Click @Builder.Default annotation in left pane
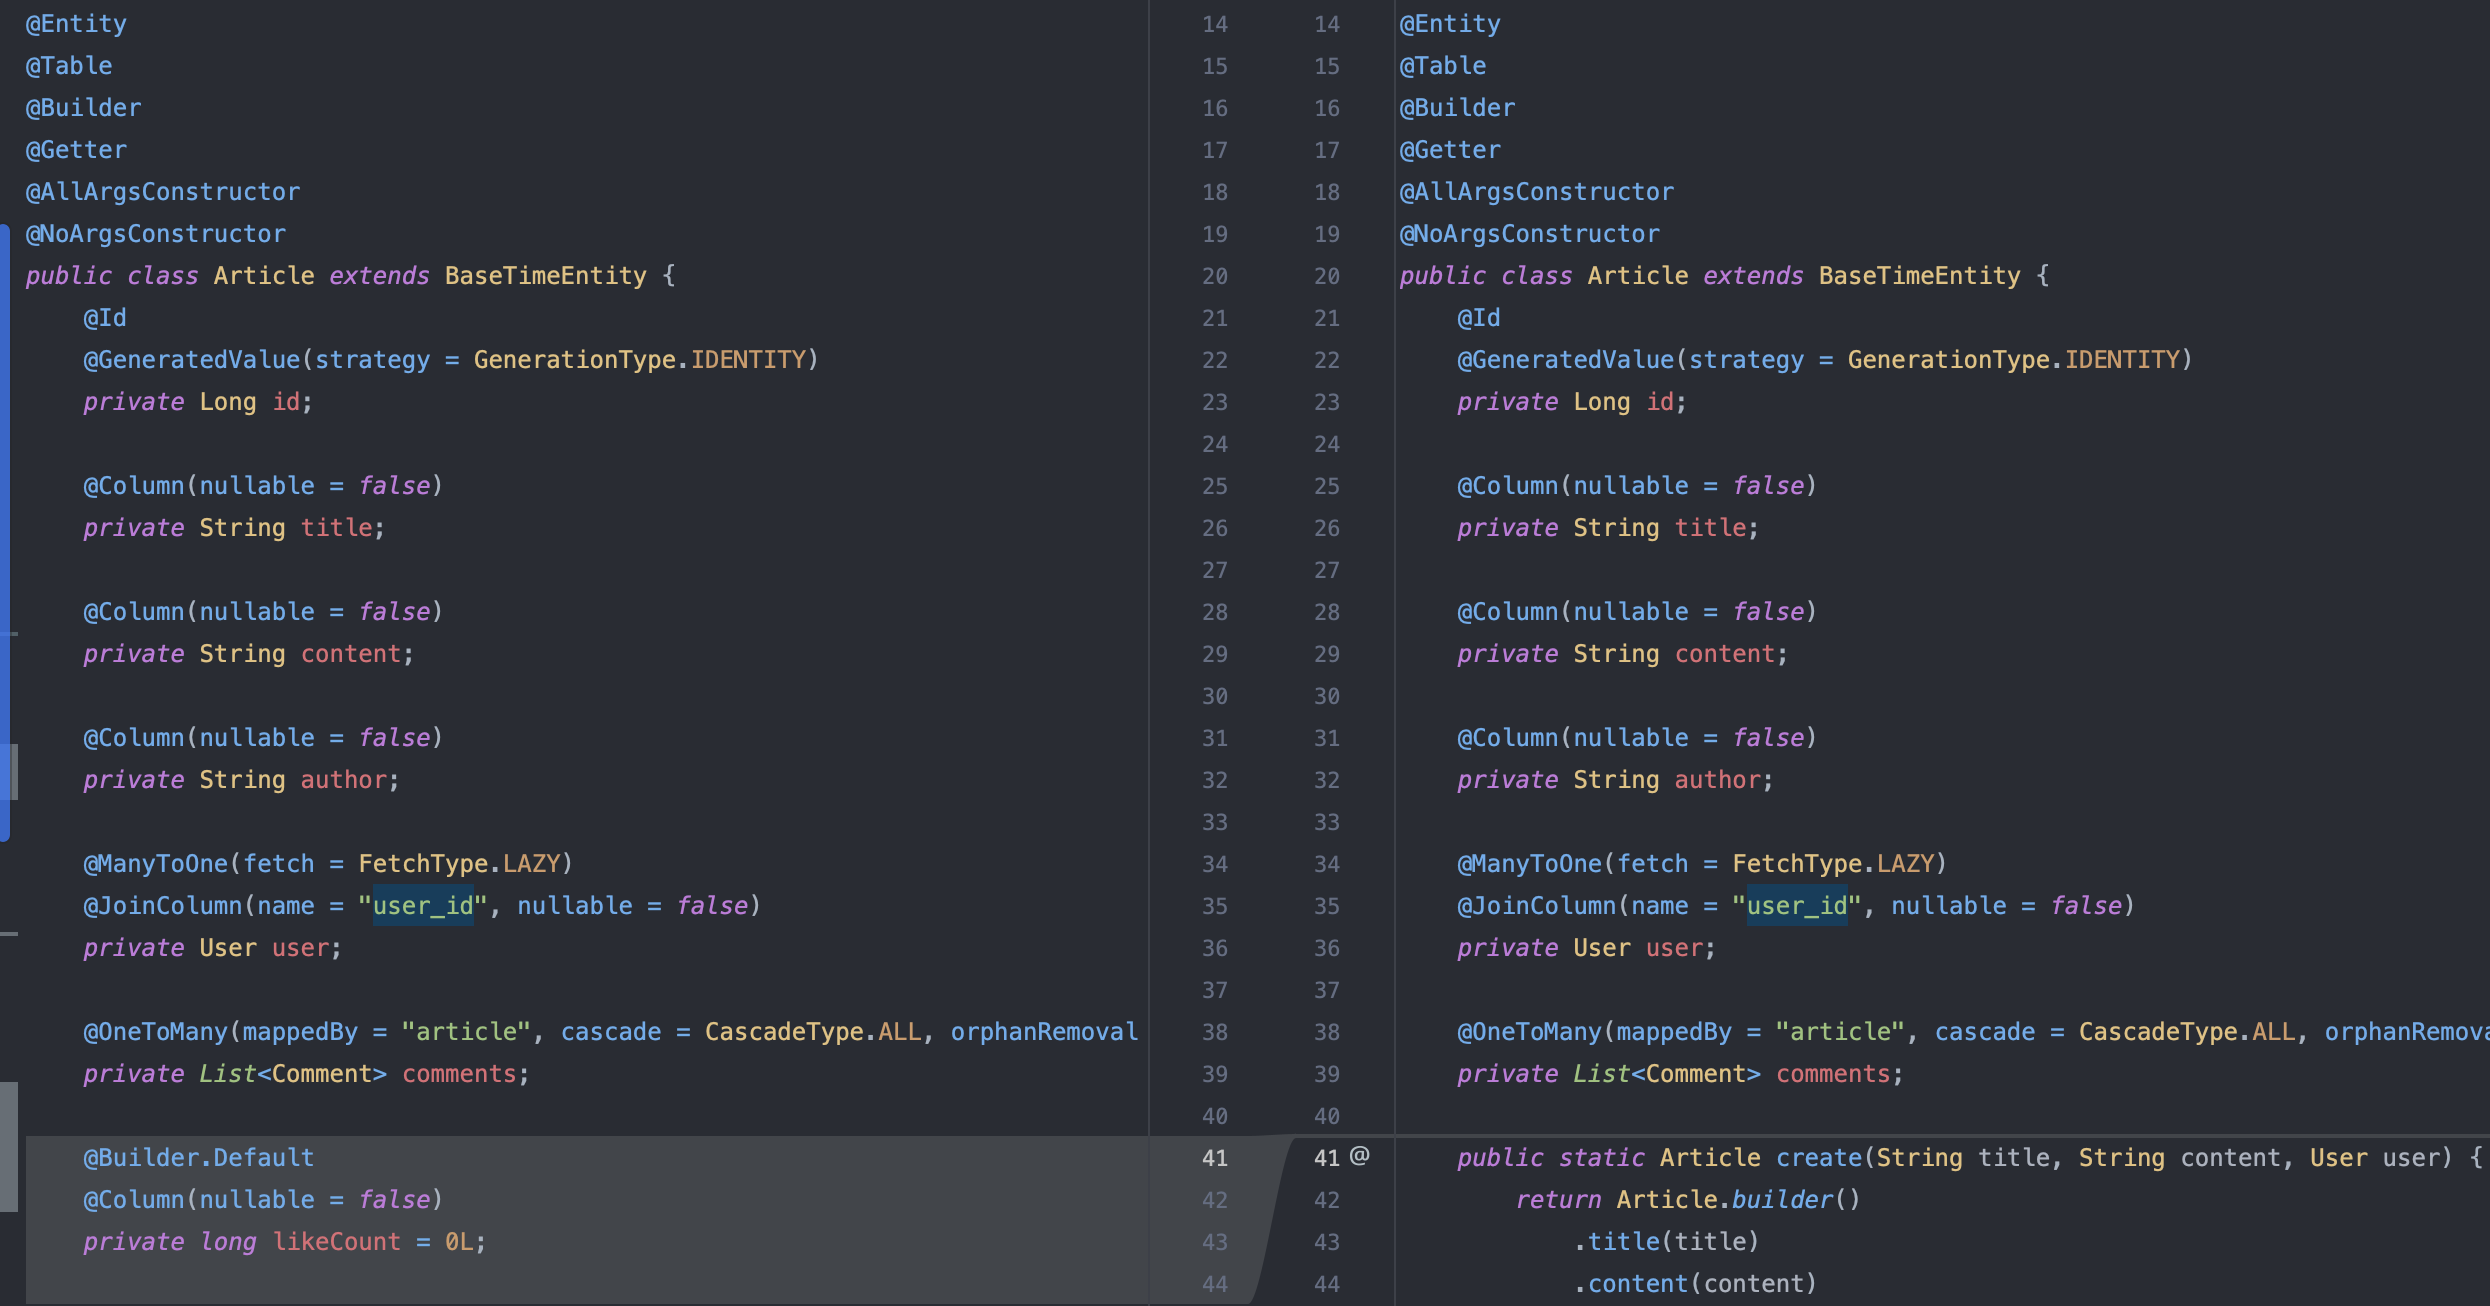Viewport: 2490px width, 1306px height. (198, 1158)
